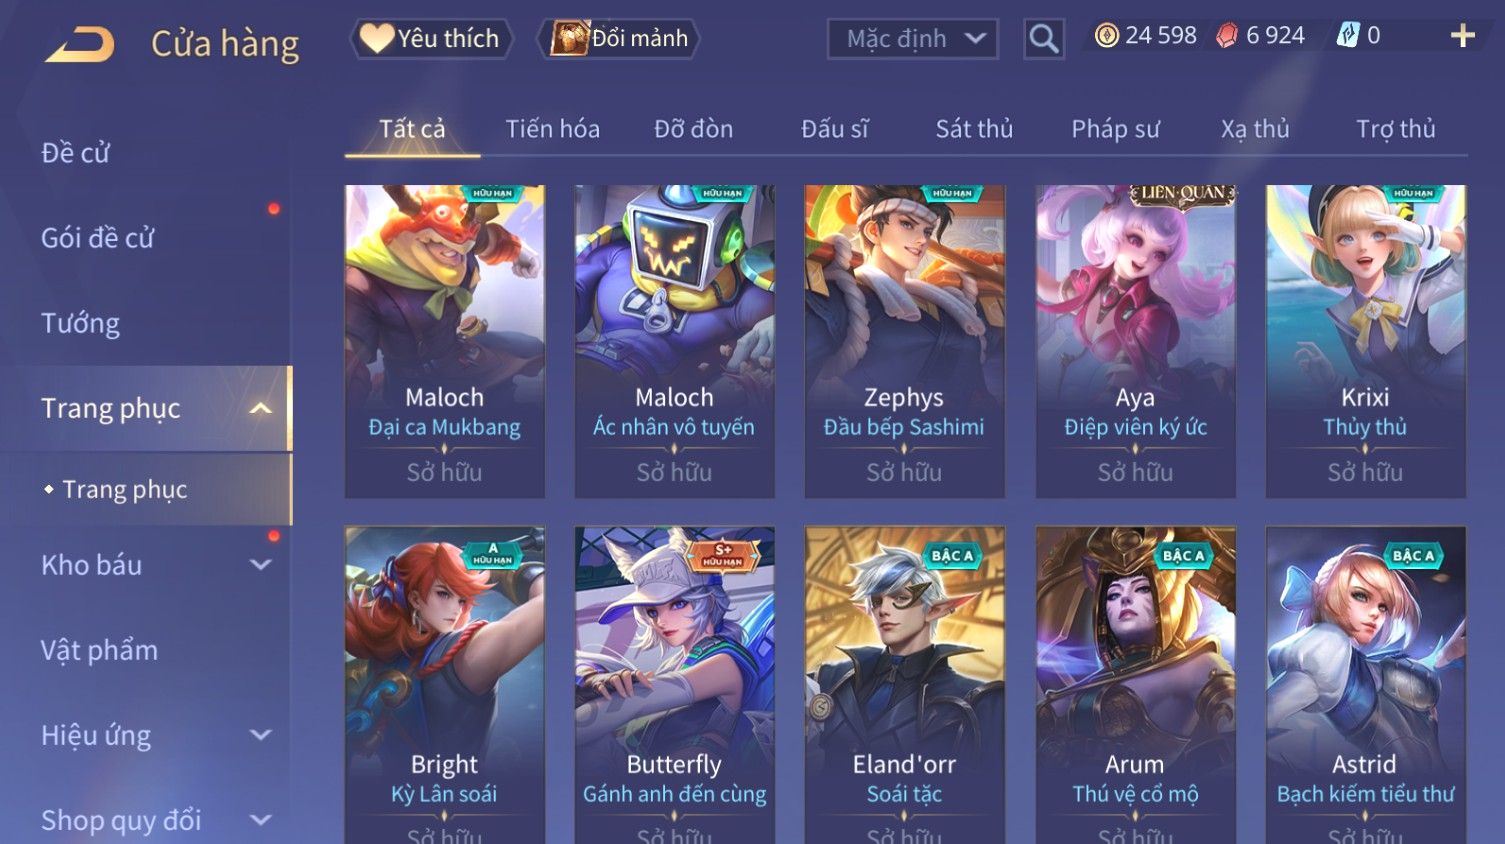Click the red gem balance icon
Image resolution: width=1505 pixels, height=844 pixels.
click(1227, 36)
